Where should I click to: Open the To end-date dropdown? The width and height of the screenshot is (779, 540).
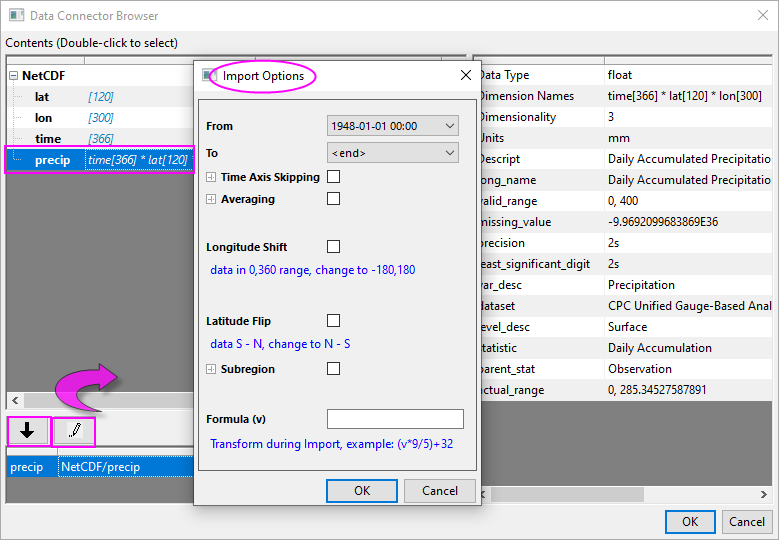pos(392,153)
